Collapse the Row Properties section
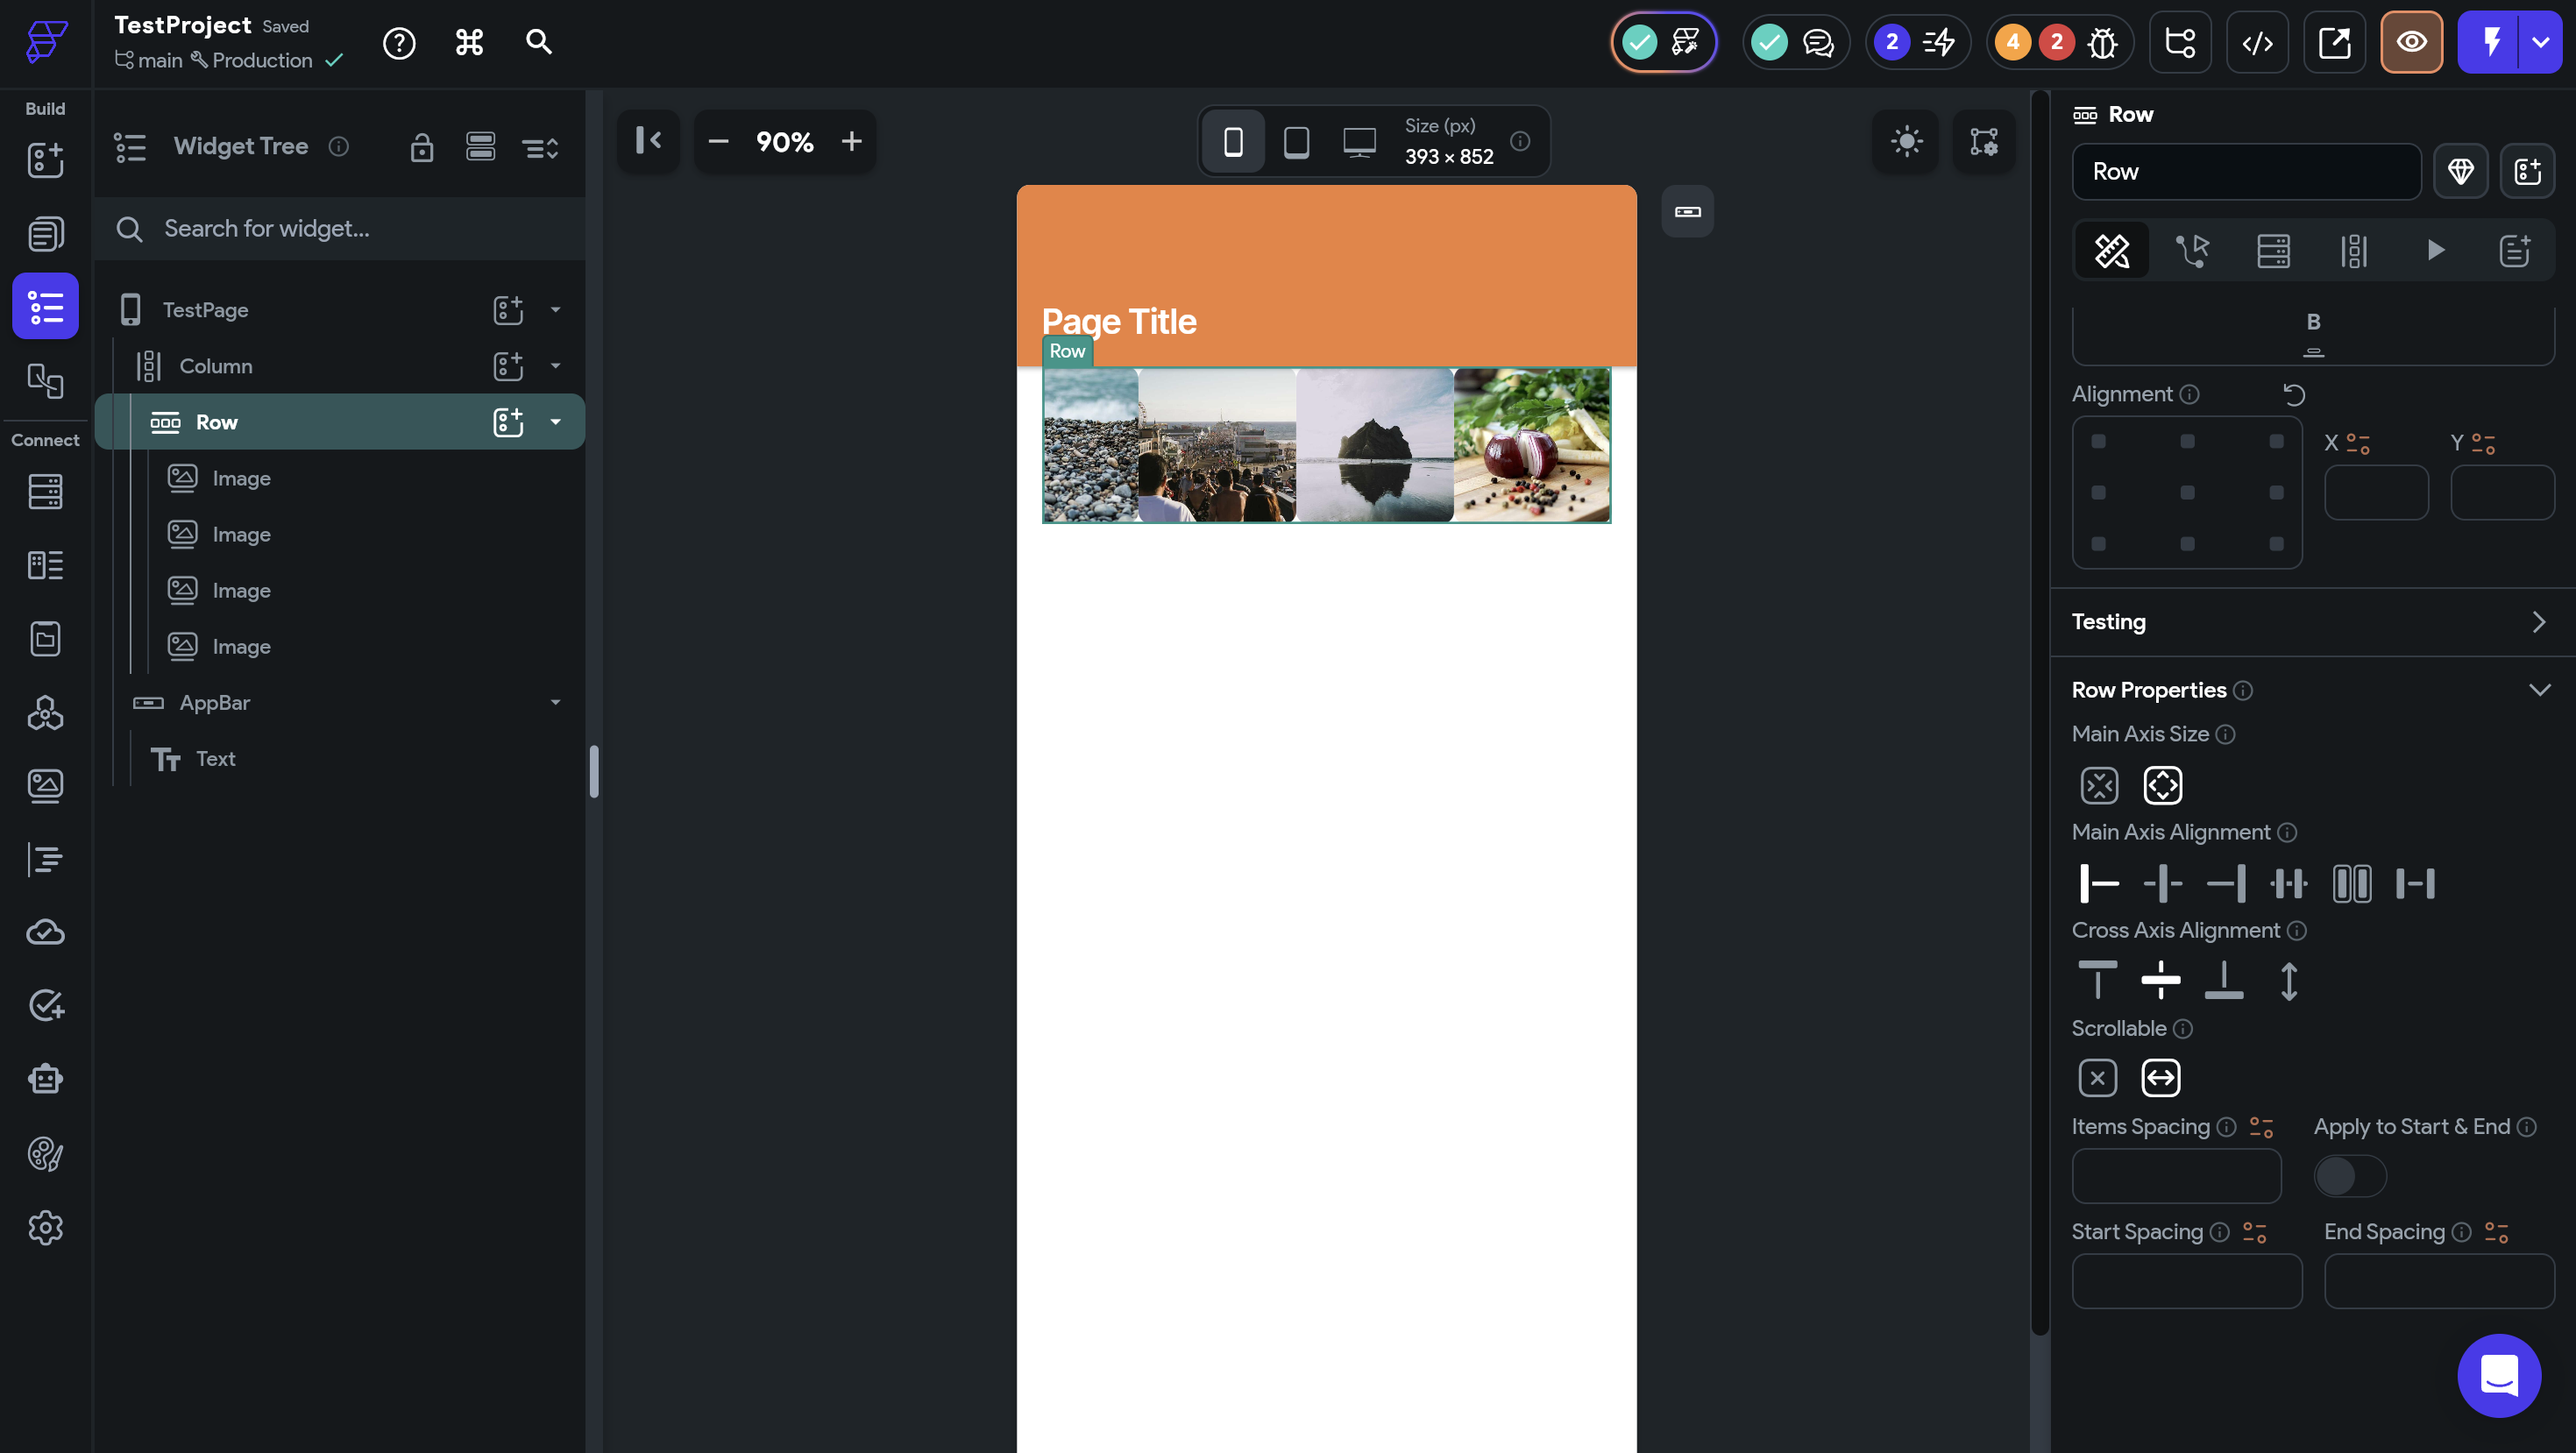The height and width of the screenshot is (1453, 2576). pos(2539,690)
